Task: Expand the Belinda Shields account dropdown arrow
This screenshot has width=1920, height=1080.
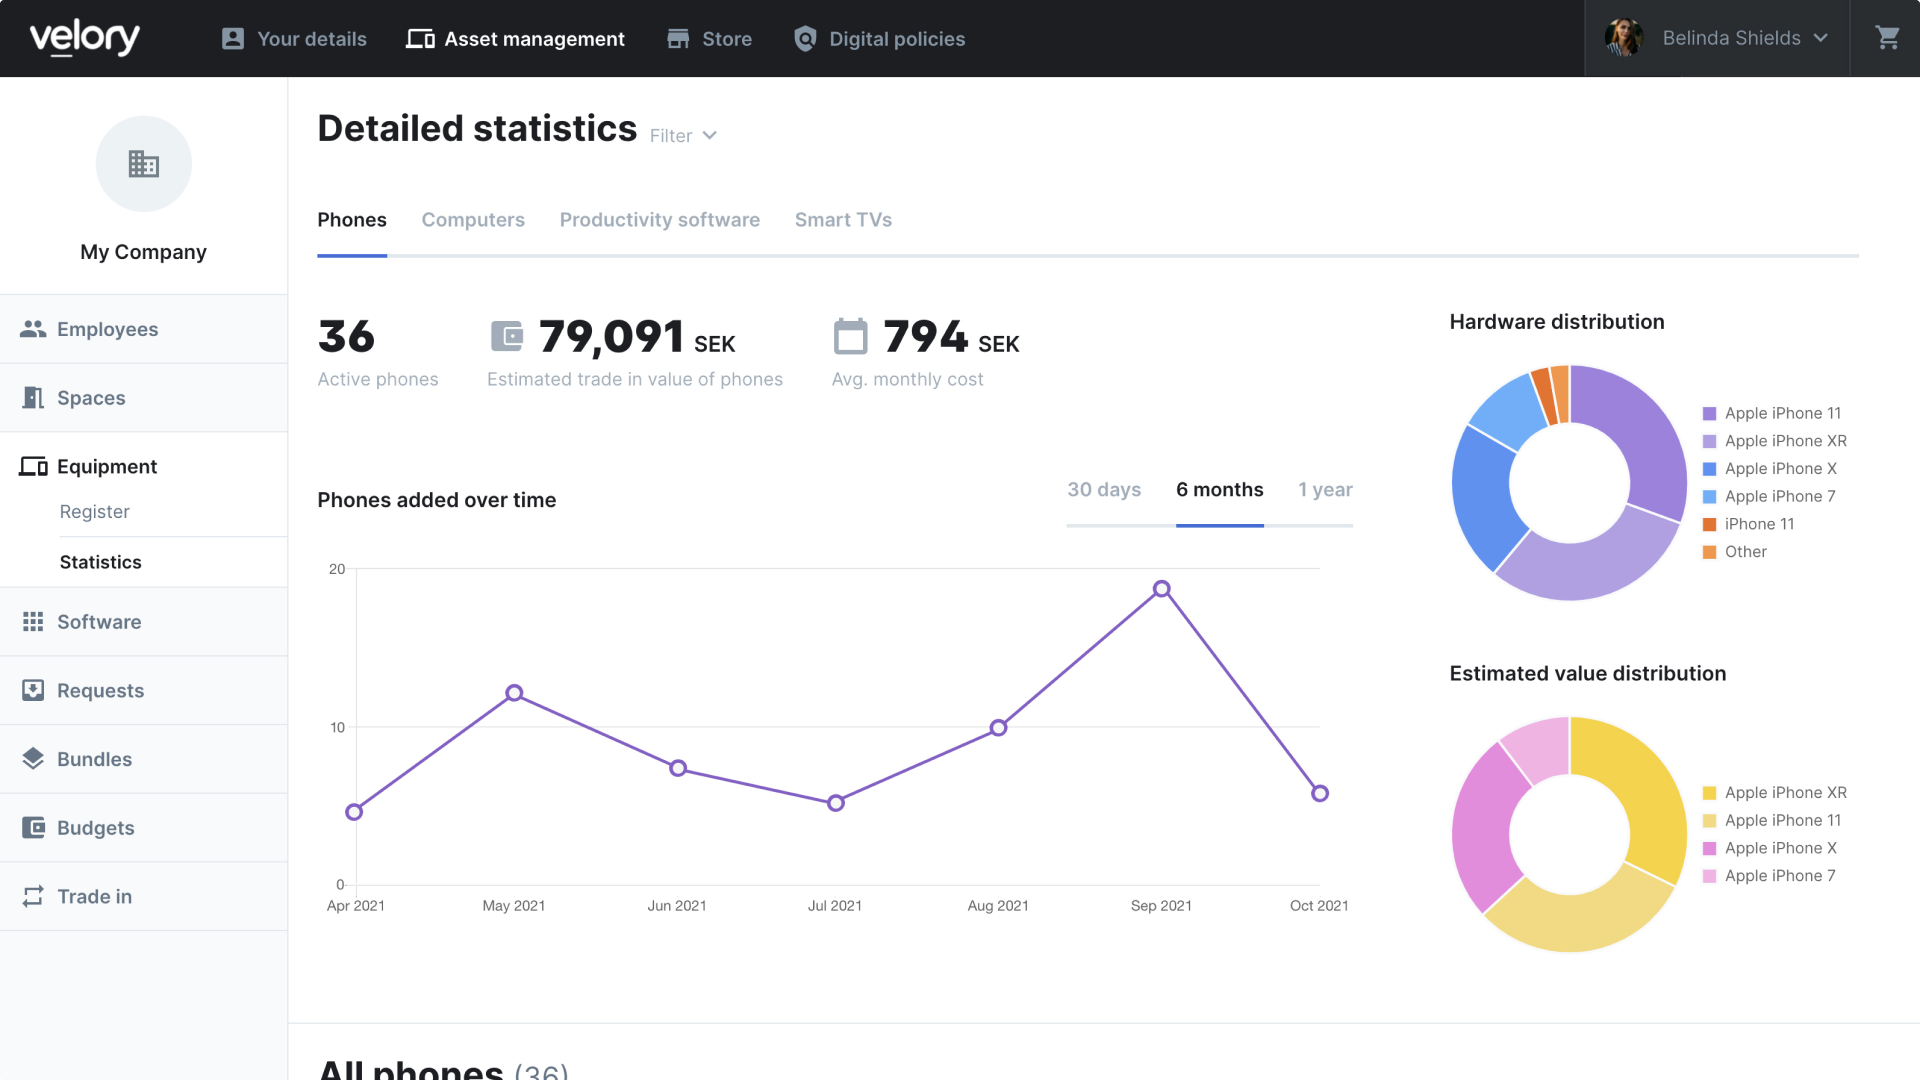Action: (x=1821, y=38)
